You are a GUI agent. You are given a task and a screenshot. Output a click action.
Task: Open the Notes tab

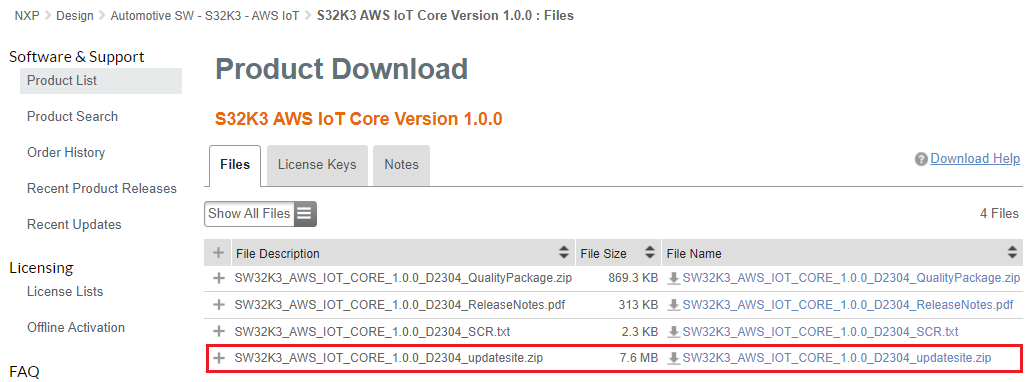[x=402, y=165]
